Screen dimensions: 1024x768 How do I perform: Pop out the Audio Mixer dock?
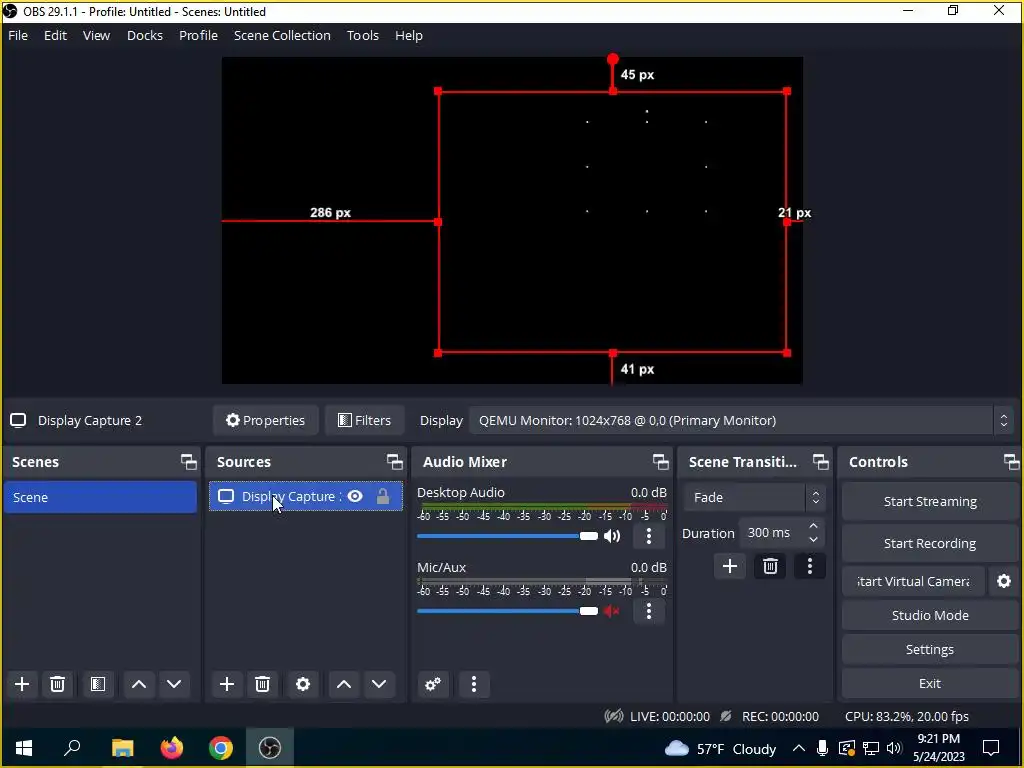click(660, 462)
